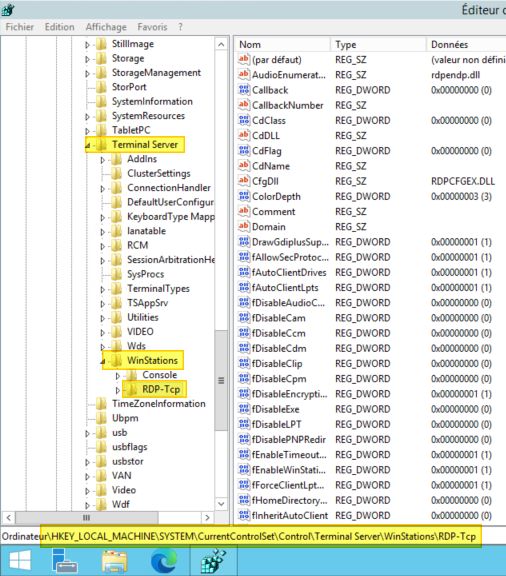The height and width of the screenshot is (576, 506).
Task: Click the tree horizontal scrollbar thumb
Action: [x=87, y=518]
